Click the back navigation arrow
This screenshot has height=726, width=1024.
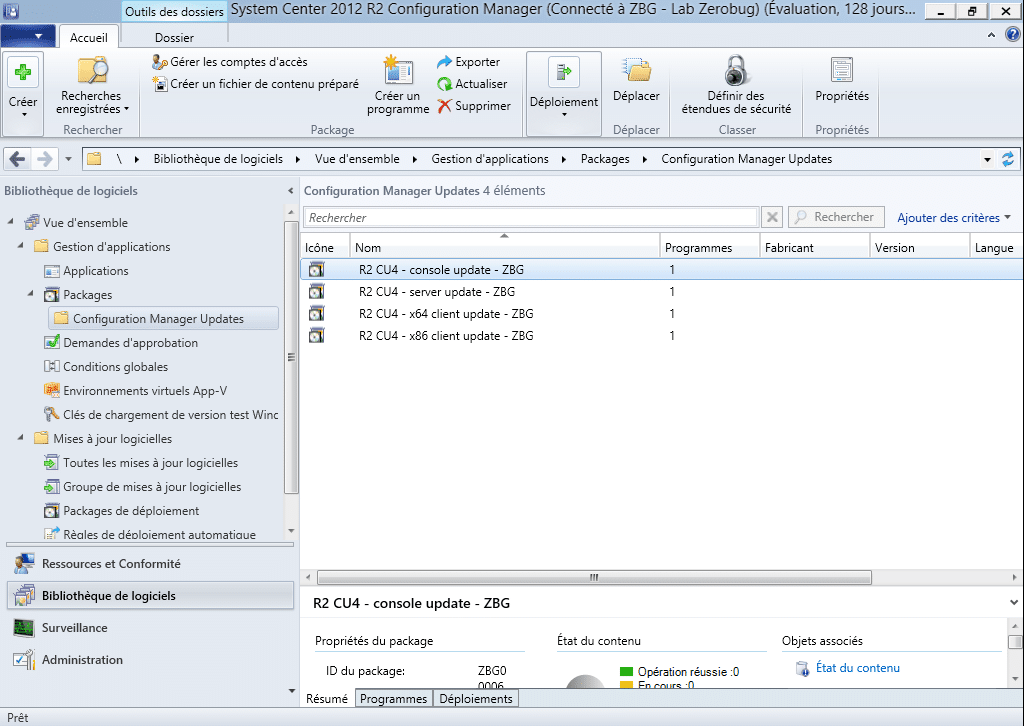[x=18, y=159]
